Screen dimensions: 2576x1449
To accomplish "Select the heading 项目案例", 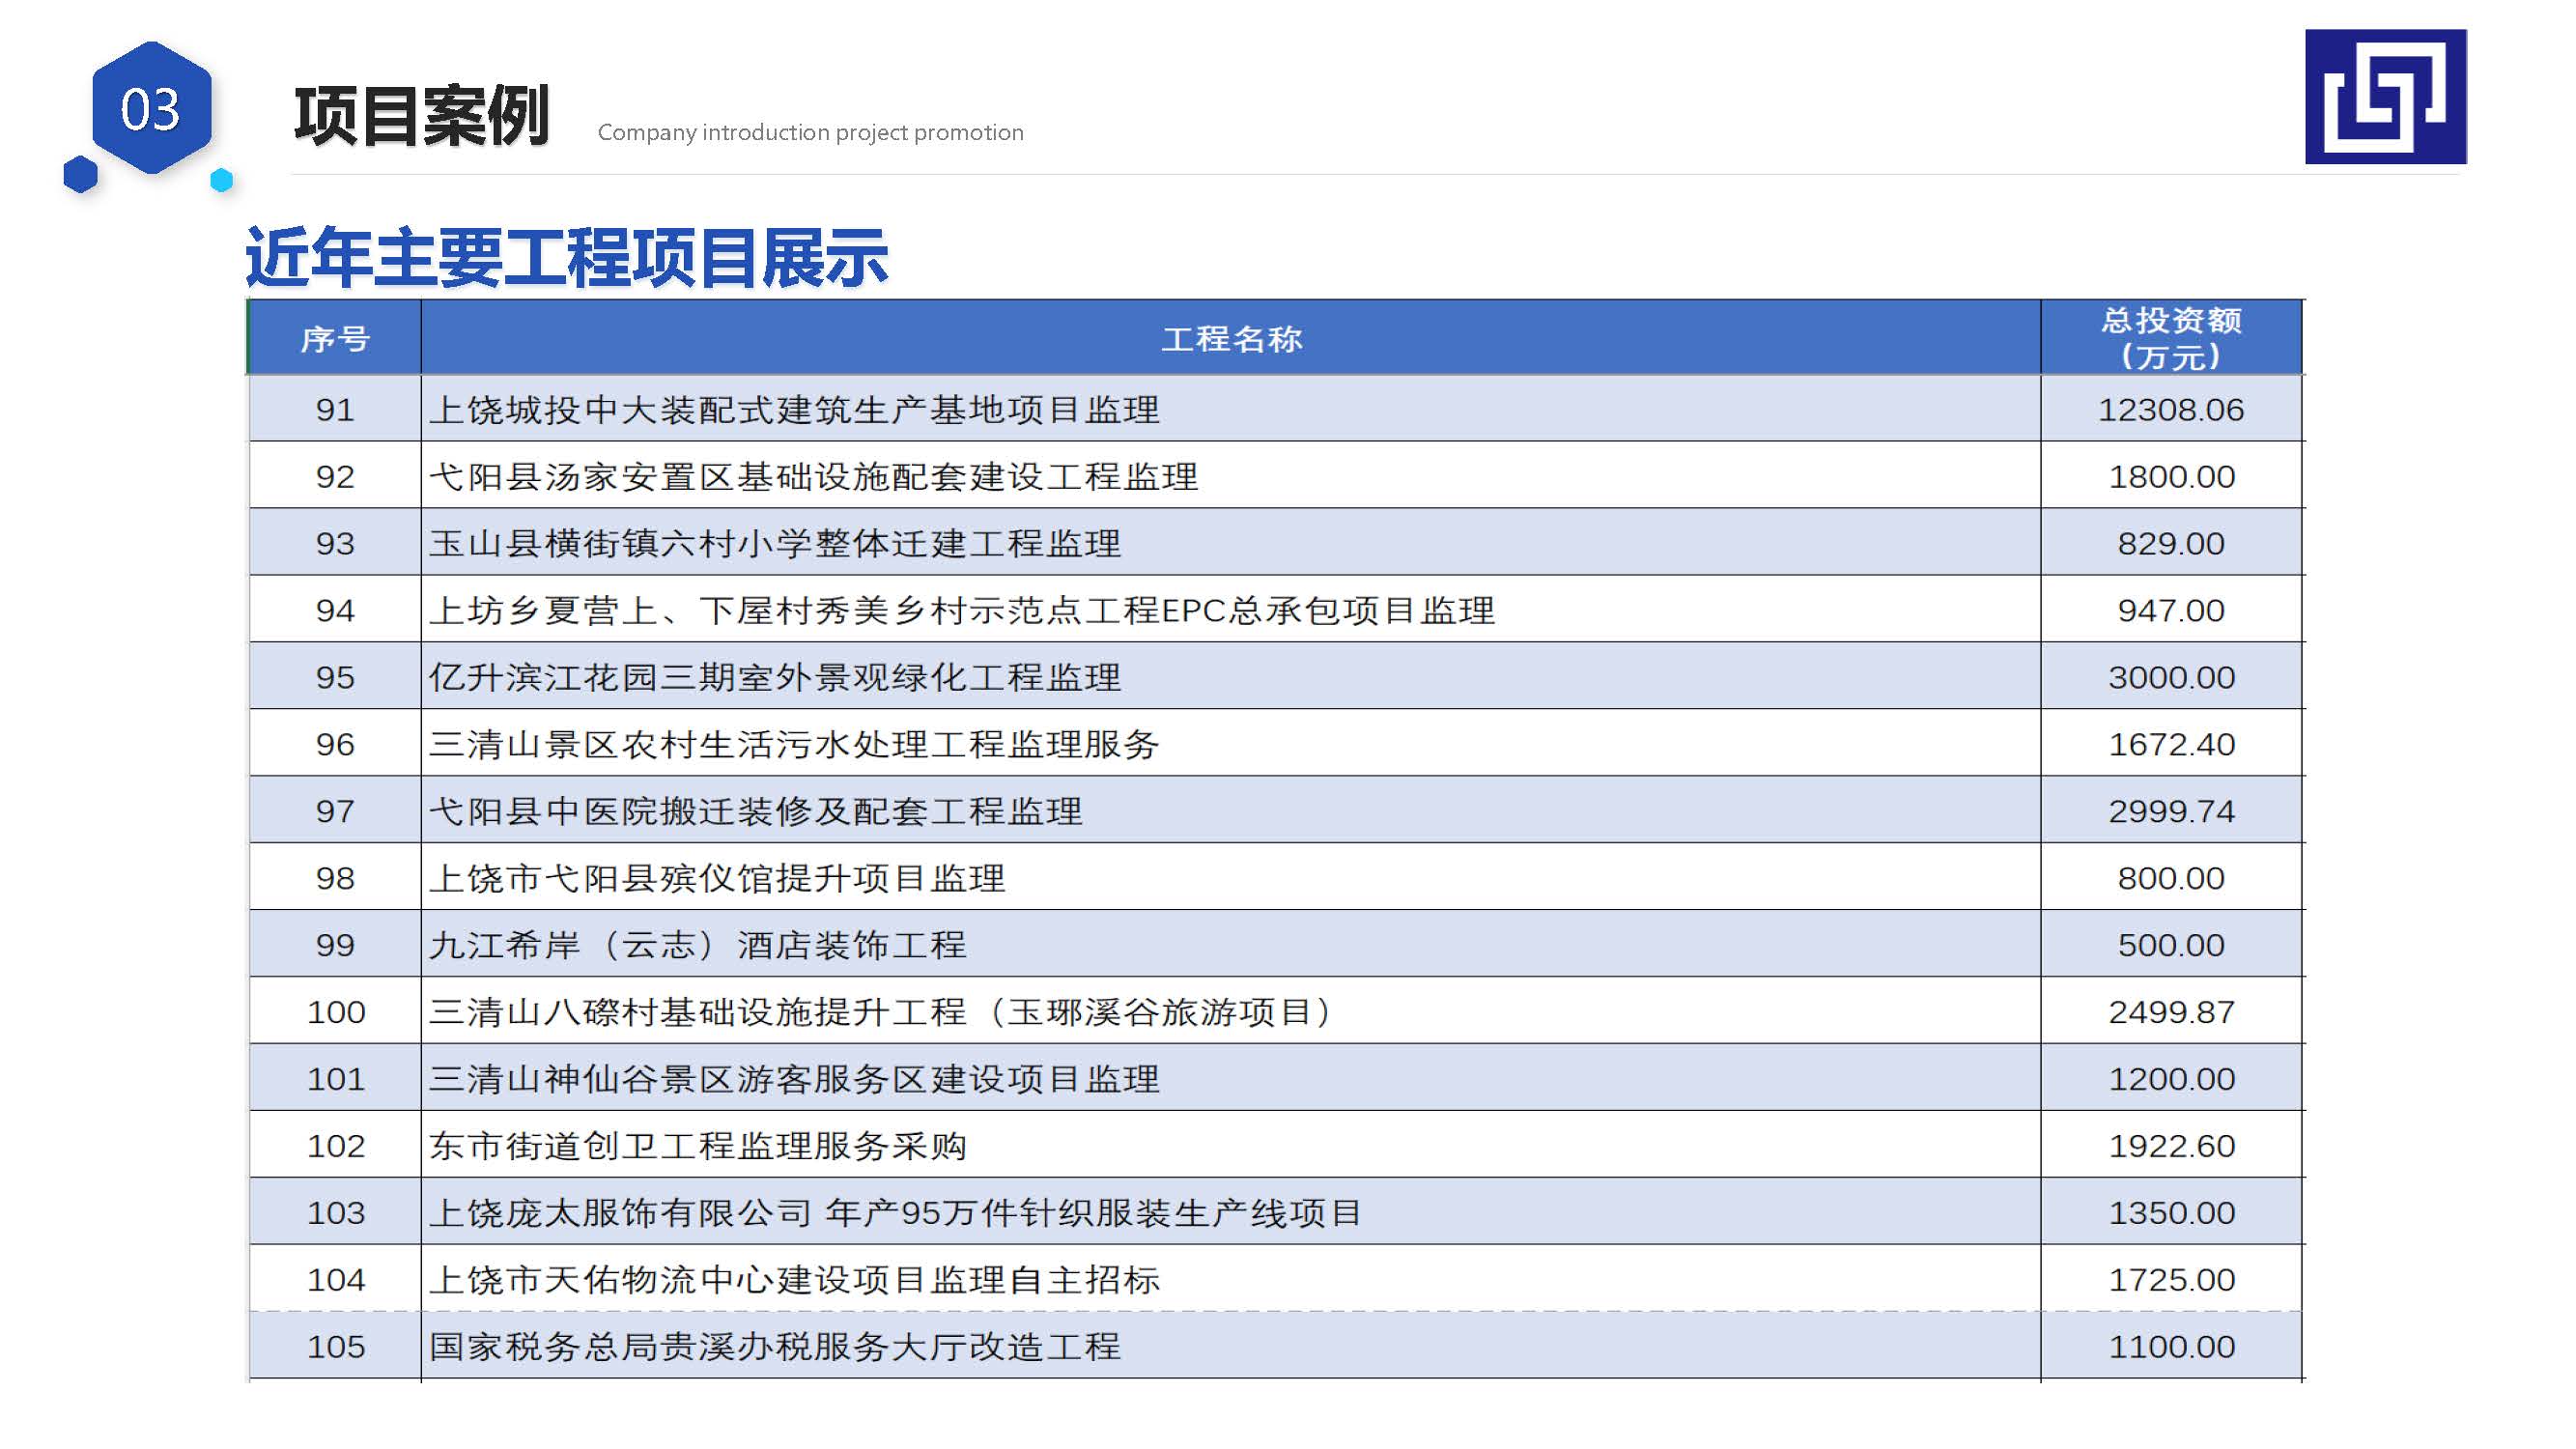I will click(x=421, y=116).
